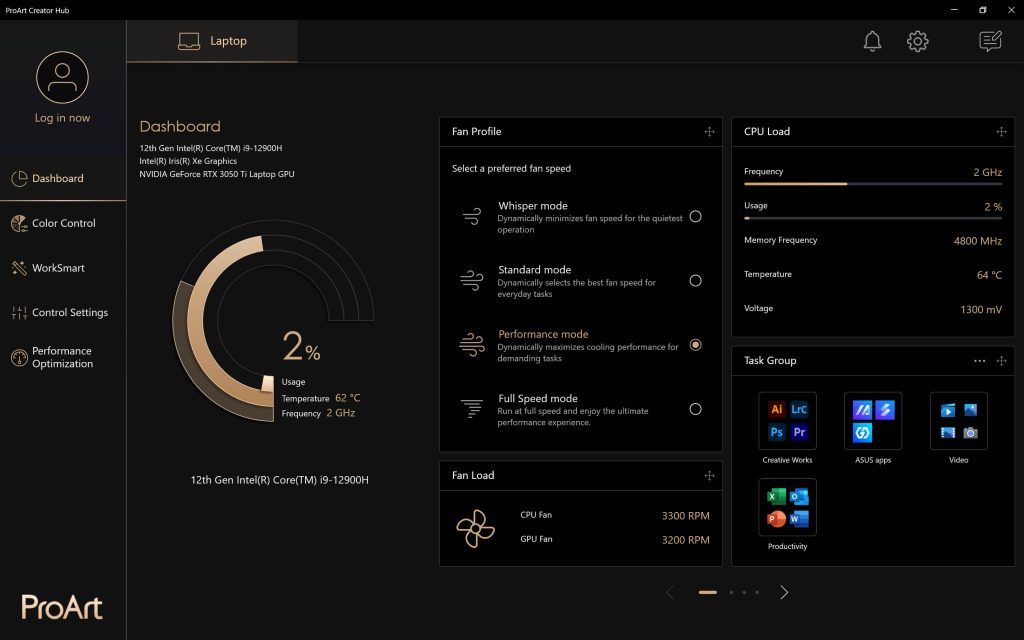
Task: Click the move handle on Fan Load panel
Action: coord(709,475)
